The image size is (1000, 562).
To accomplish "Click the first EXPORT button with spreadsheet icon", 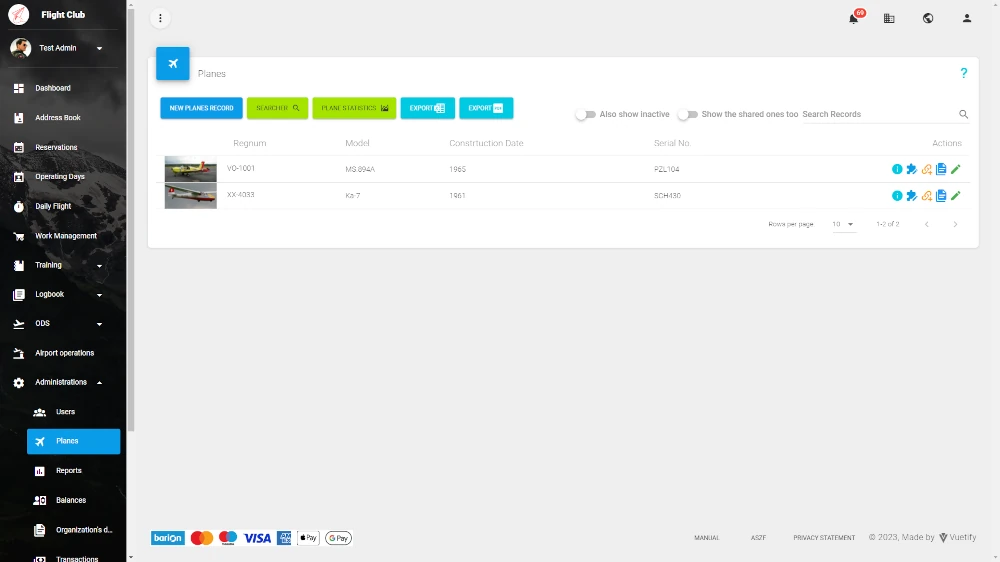I will 427,108.
